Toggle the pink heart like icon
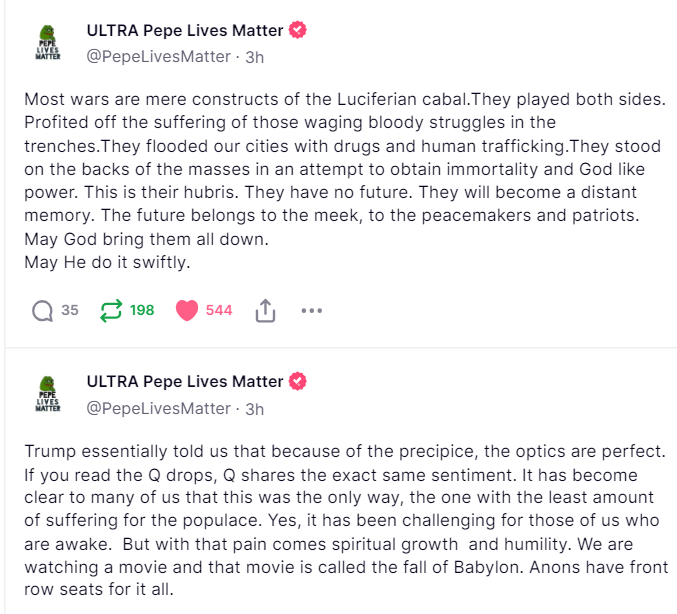 coord(187,311)
